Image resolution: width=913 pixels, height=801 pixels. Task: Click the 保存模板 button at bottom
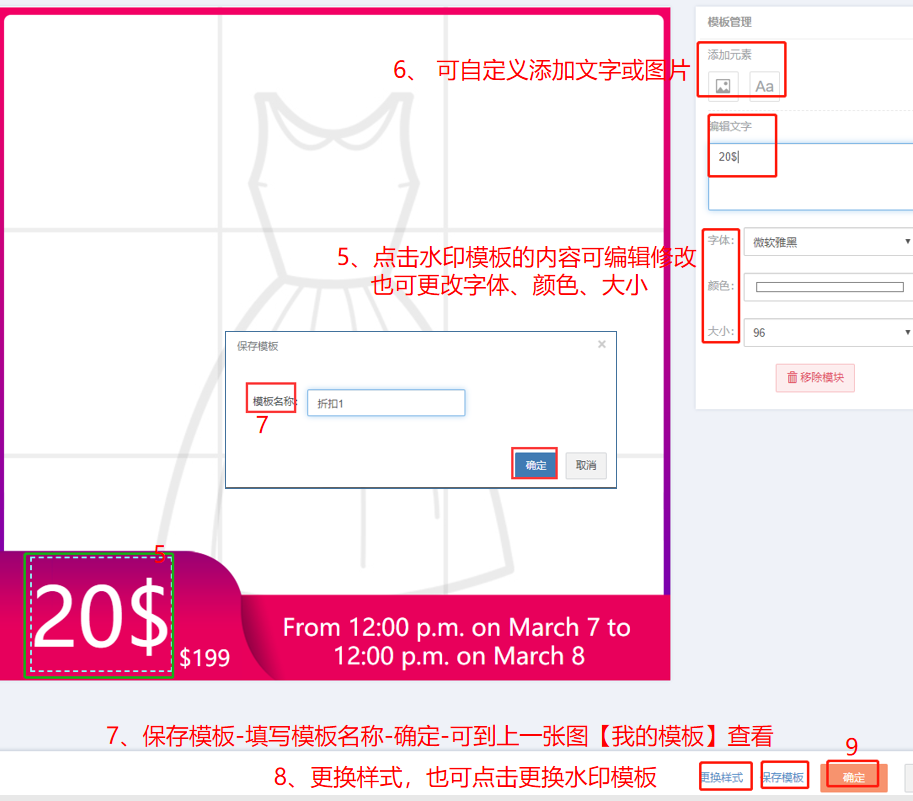click(784, 777)
